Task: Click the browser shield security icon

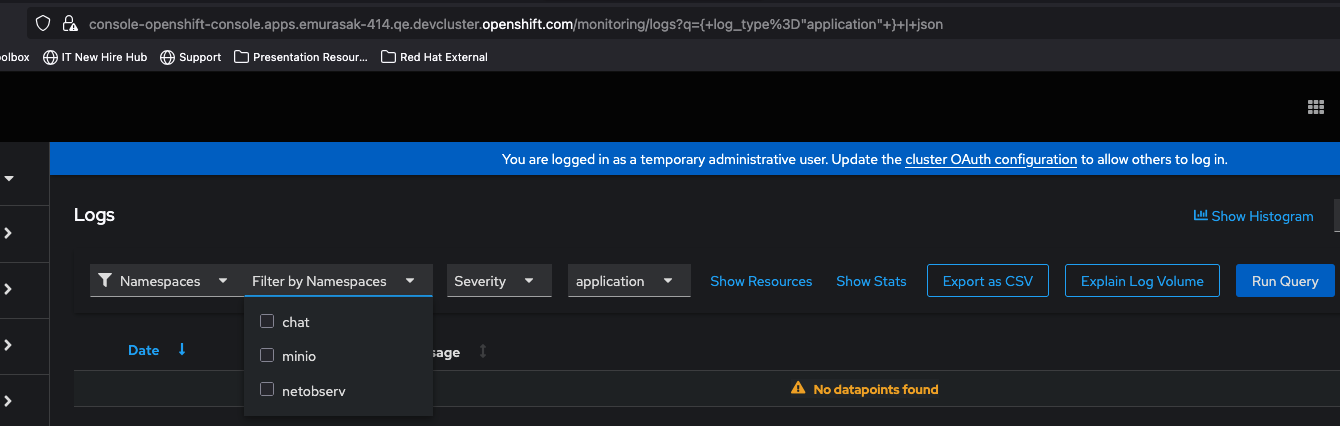Action: (x=43, y=23)
